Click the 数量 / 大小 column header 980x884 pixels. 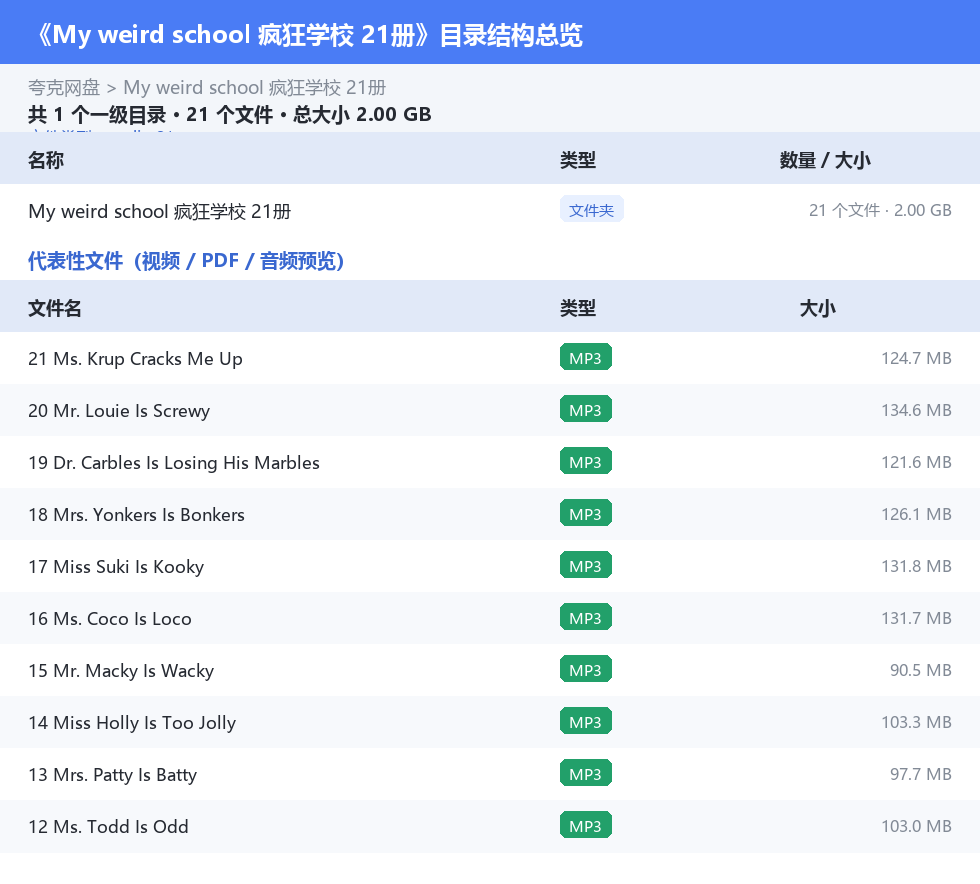pos(824,161)
